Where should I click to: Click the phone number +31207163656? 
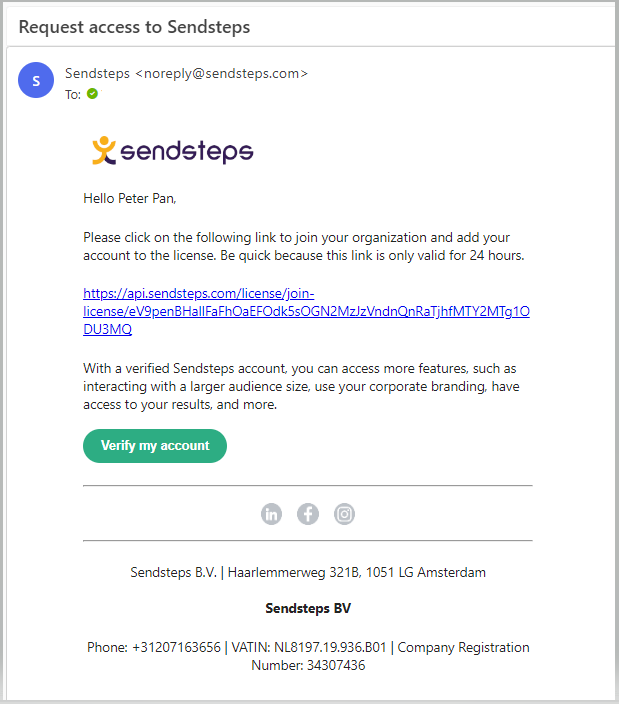[x=176, y=647]
